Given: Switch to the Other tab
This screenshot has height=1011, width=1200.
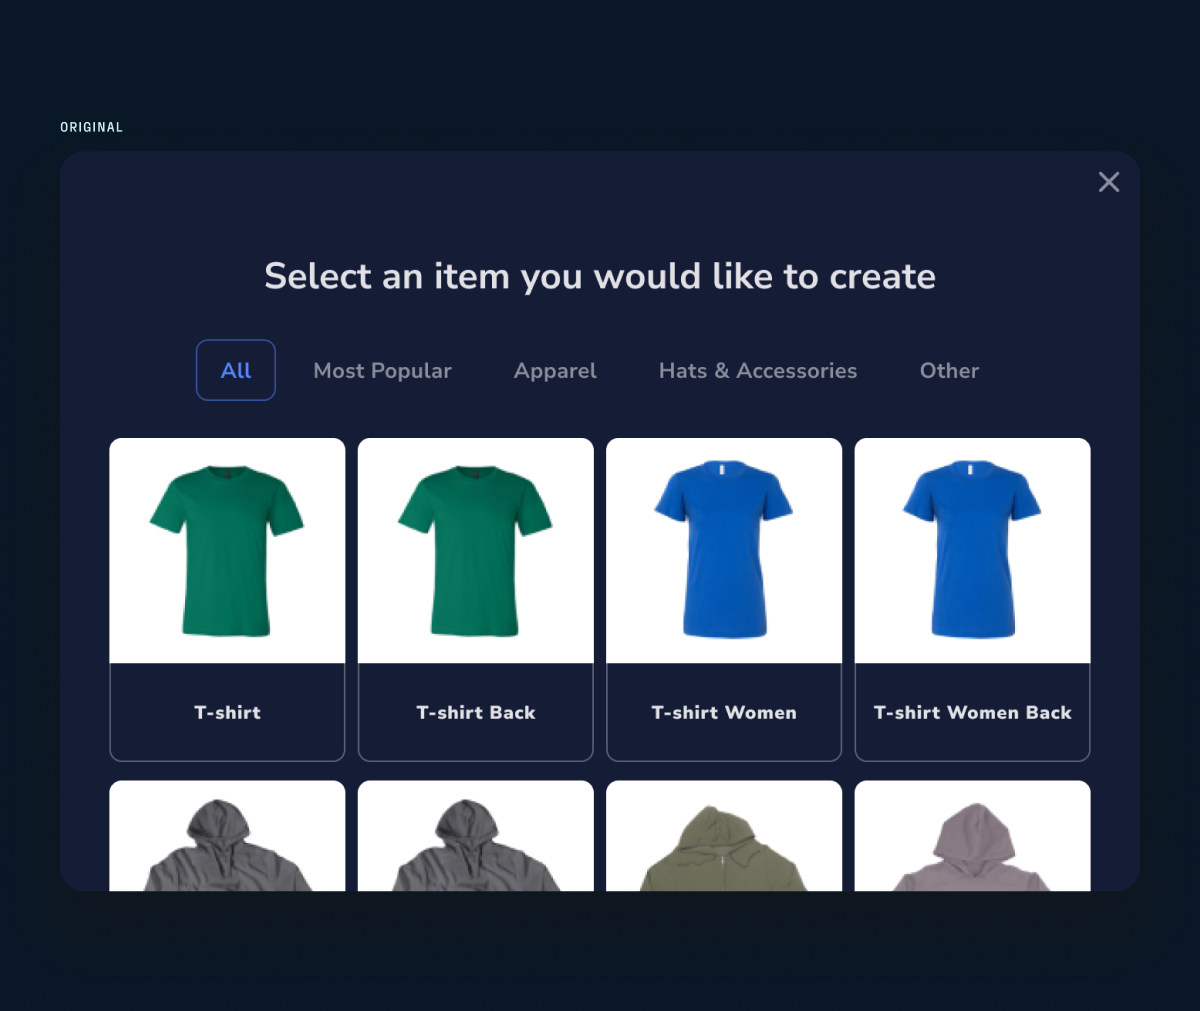Looking at the screenshot, I should 949,370.
